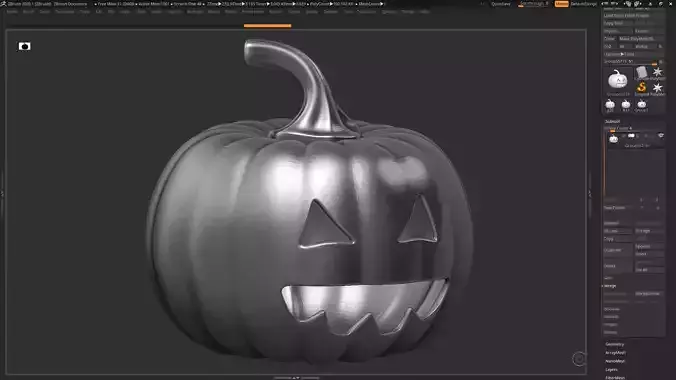676x380 pixels.
Task: Open the Zplugin menu
Action: (389, 12)
